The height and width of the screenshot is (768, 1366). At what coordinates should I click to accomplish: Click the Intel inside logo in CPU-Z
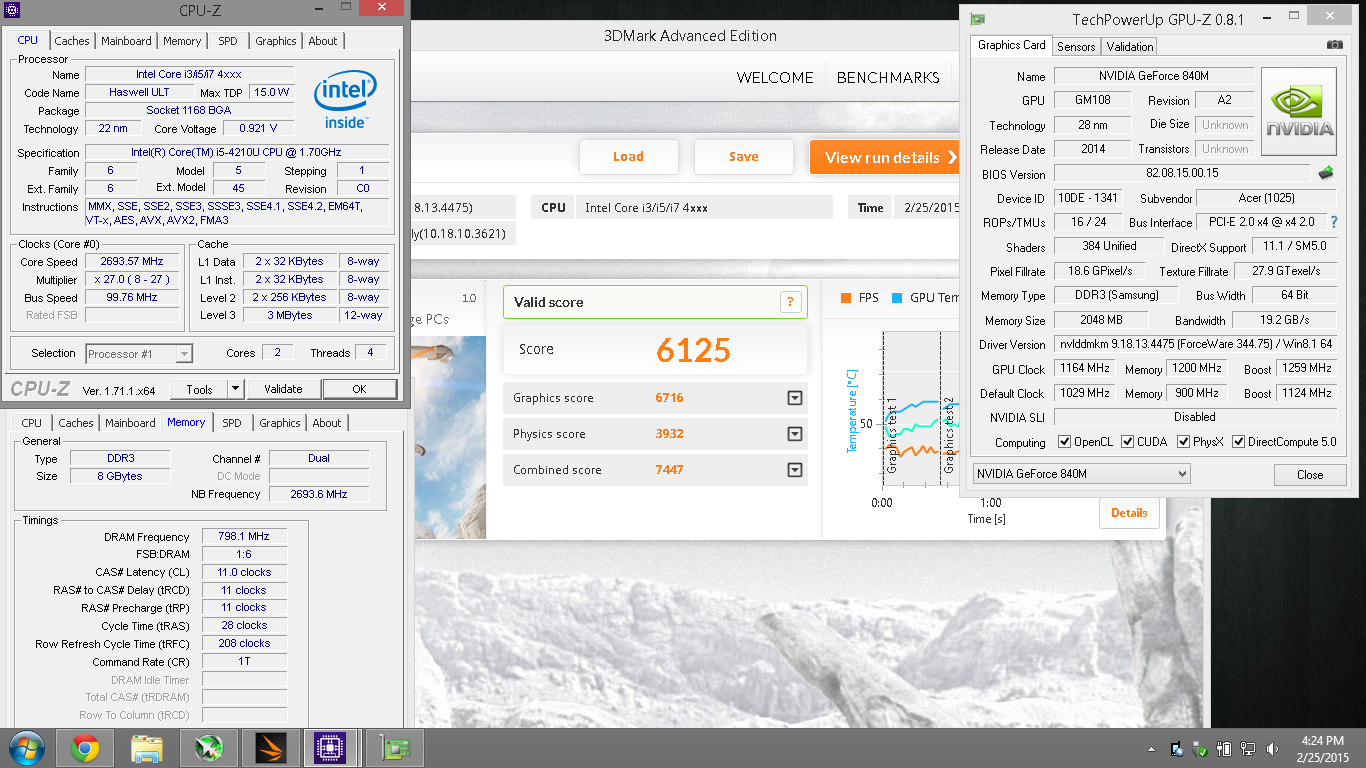click(345, 101)
